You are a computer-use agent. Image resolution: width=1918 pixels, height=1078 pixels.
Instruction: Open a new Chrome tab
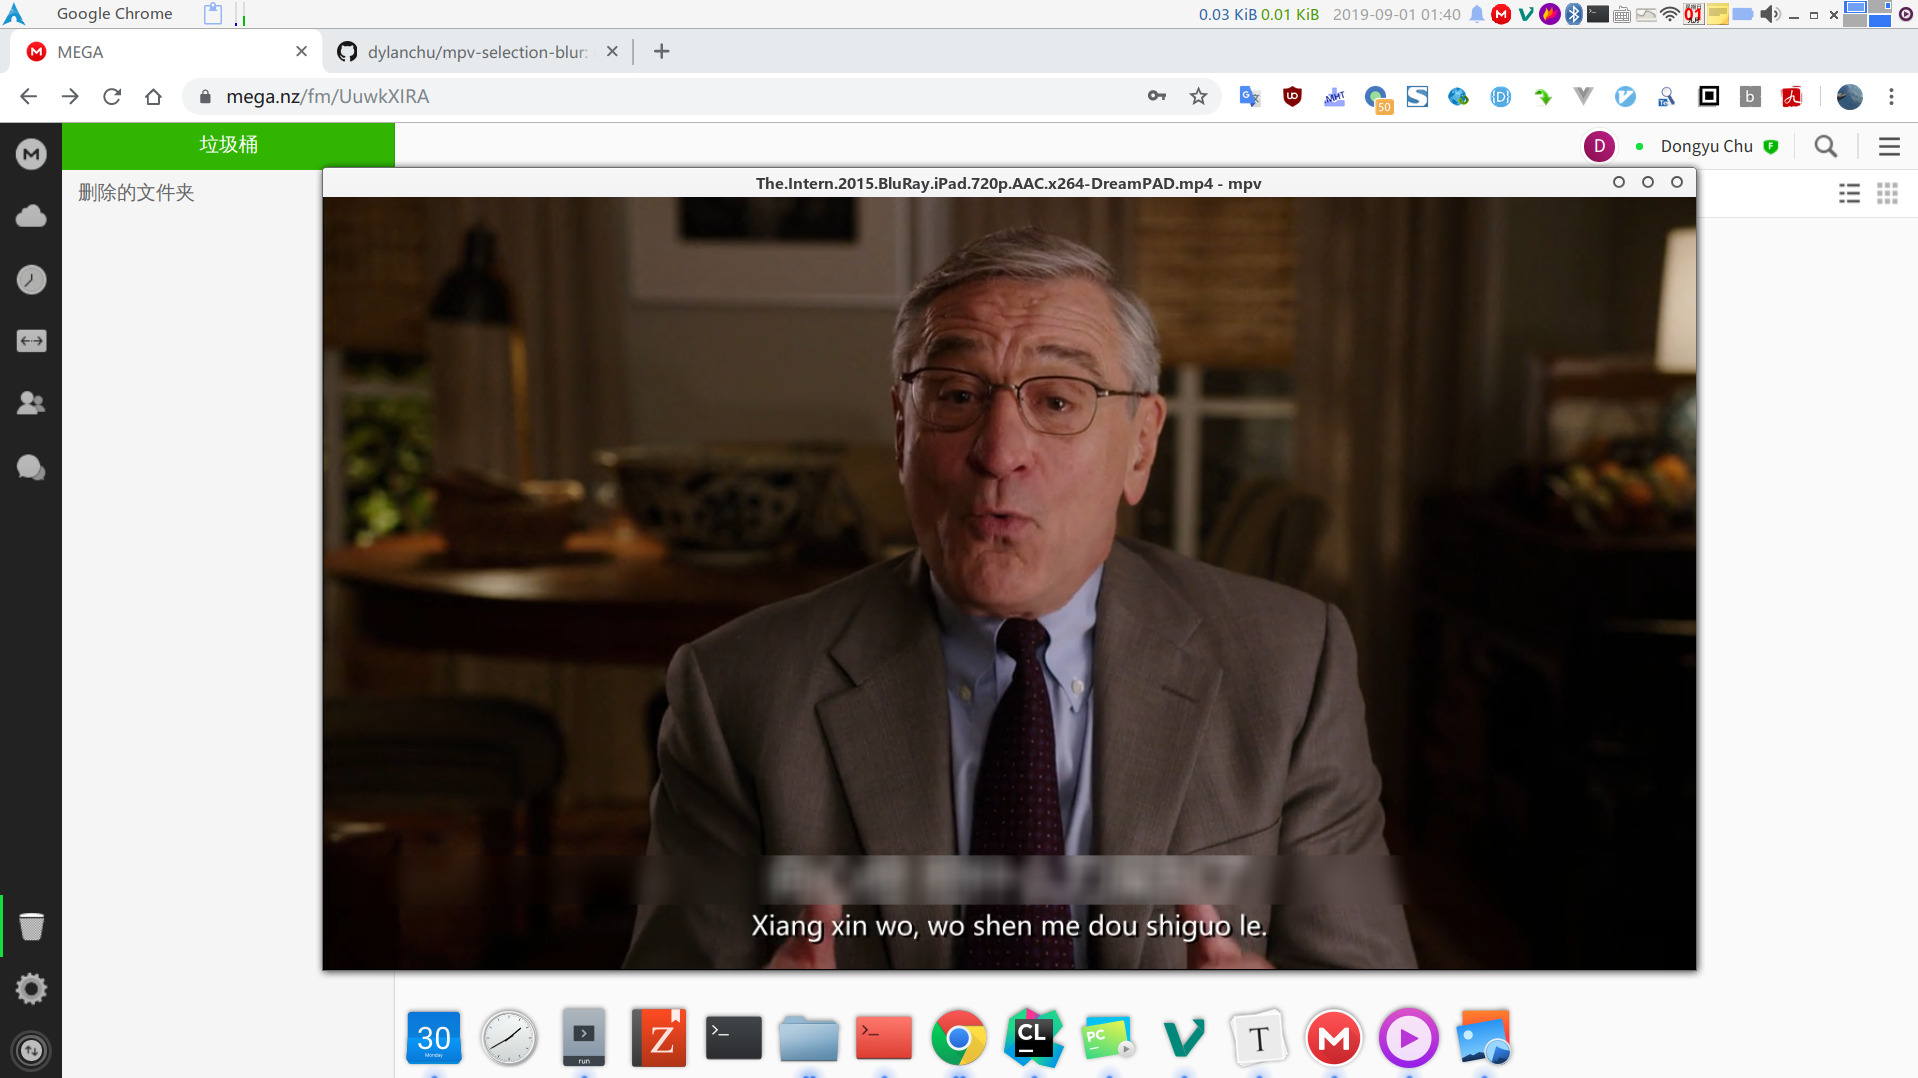click(x=661, y=51)
